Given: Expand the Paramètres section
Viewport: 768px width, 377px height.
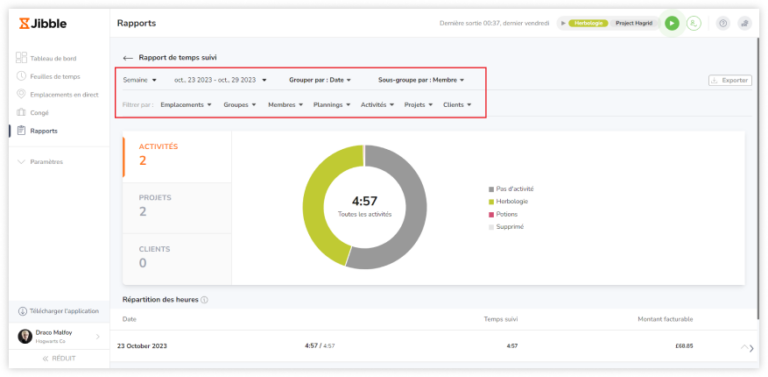Looking at the screenshot, I should (40, 162).
